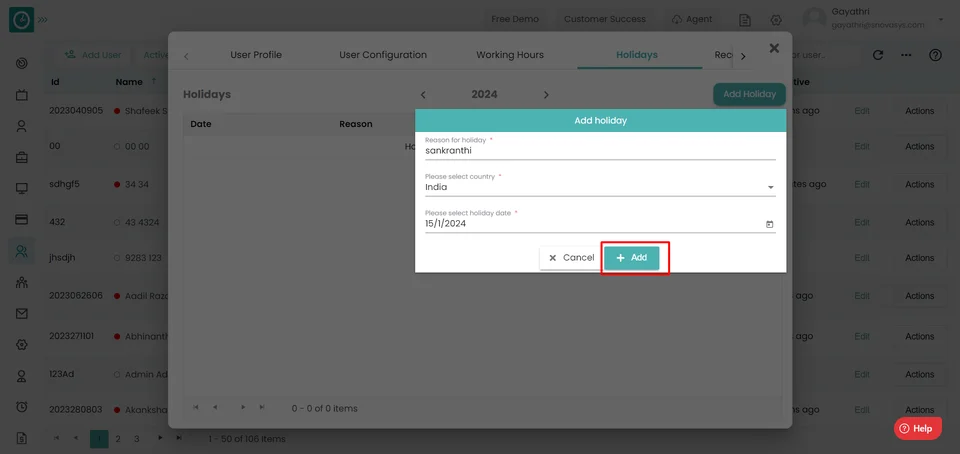Open the country dropdown showing India
The width and height of the screenshot is (960, 454).
(600, 187)
